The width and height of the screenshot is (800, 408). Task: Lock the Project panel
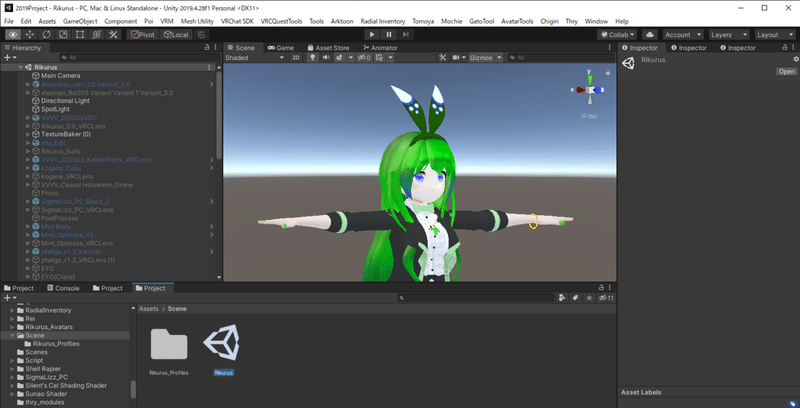point(602,288)
